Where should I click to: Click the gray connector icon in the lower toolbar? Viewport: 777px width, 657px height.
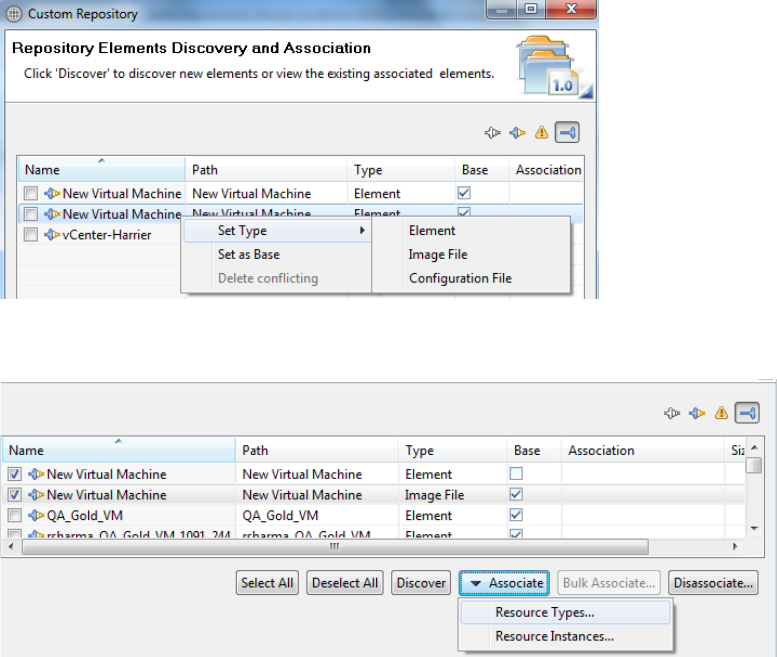tap(672, 412)
